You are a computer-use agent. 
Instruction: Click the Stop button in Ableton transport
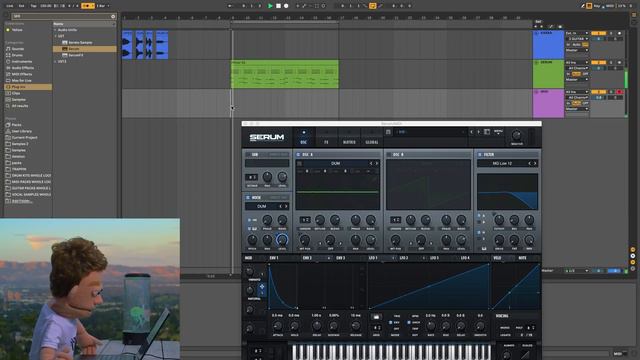click(278, 6)
